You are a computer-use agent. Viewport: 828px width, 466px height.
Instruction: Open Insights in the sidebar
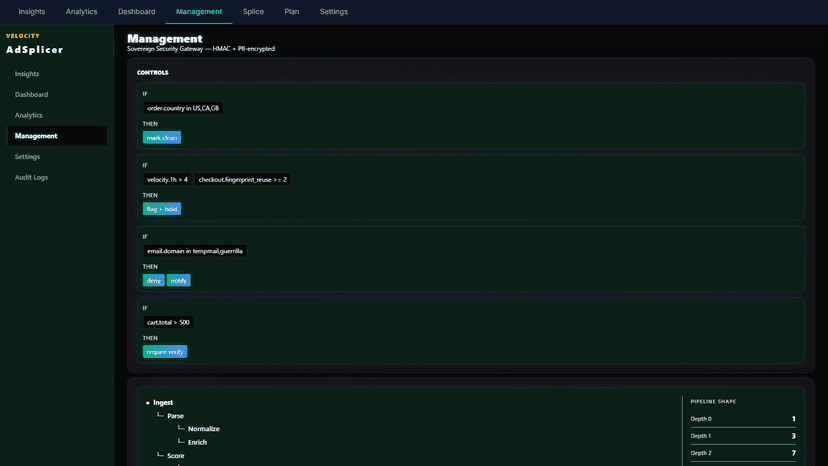coord(57,74)
